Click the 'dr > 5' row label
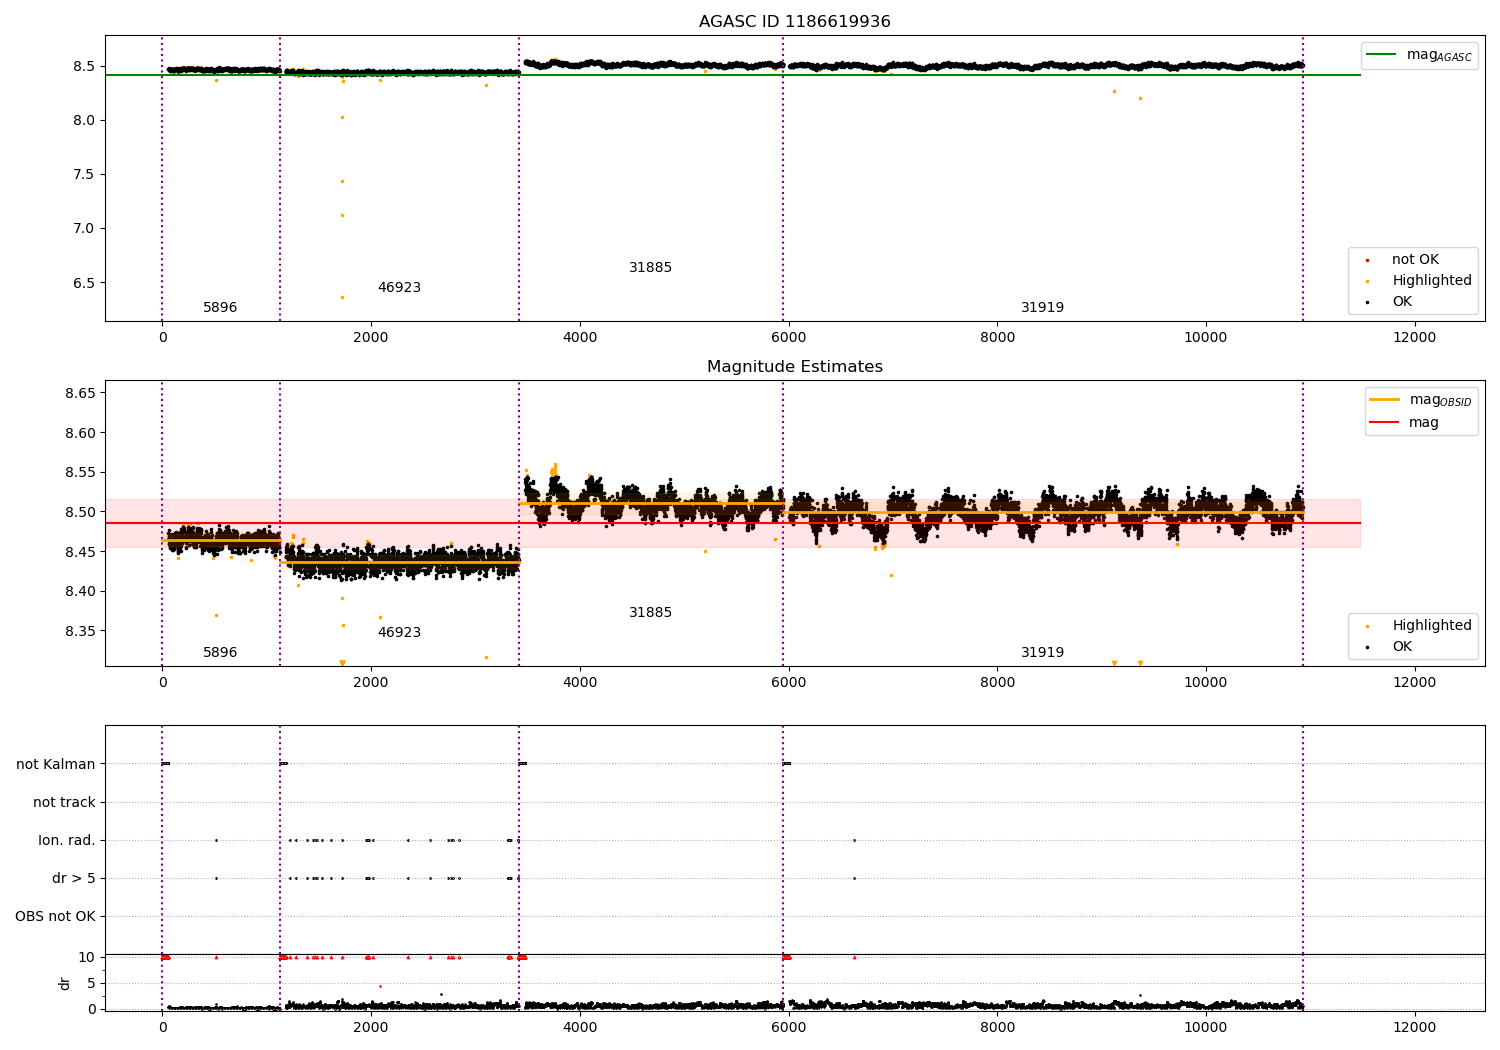Viewport: 1500px width, 1050px height. [74, 879]
